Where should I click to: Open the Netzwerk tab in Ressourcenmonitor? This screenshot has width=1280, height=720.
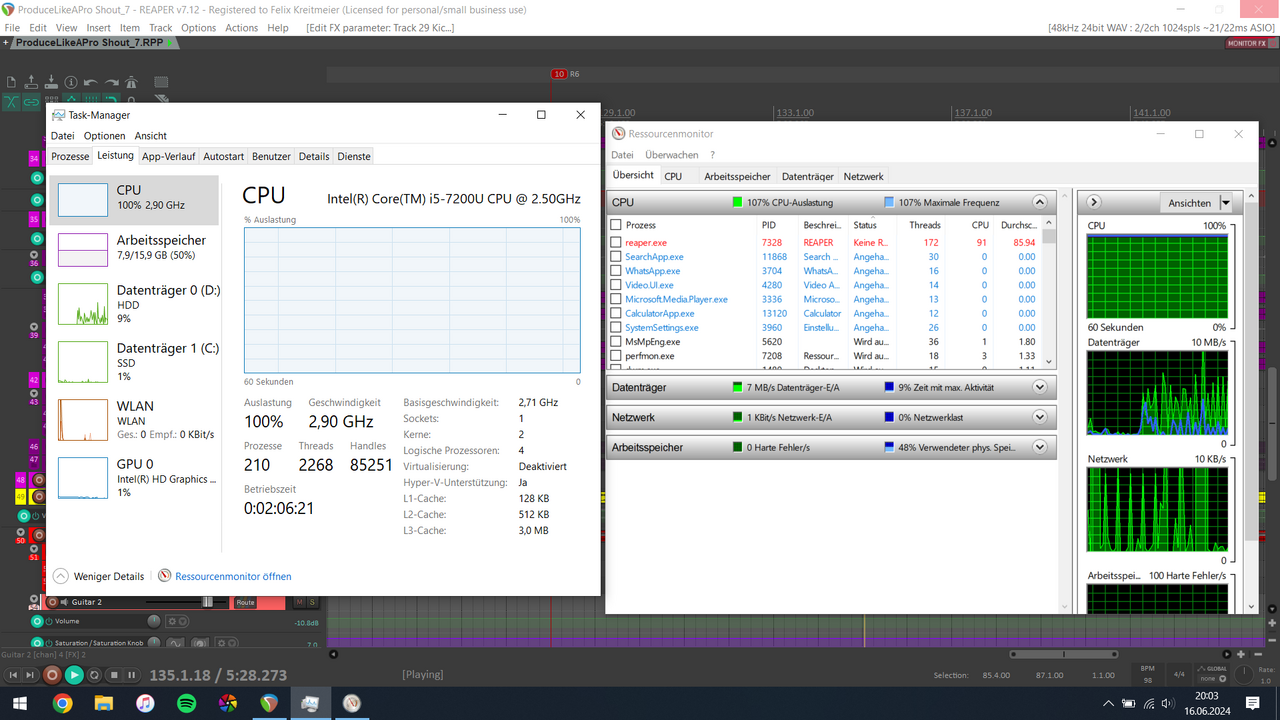[863, 176]
